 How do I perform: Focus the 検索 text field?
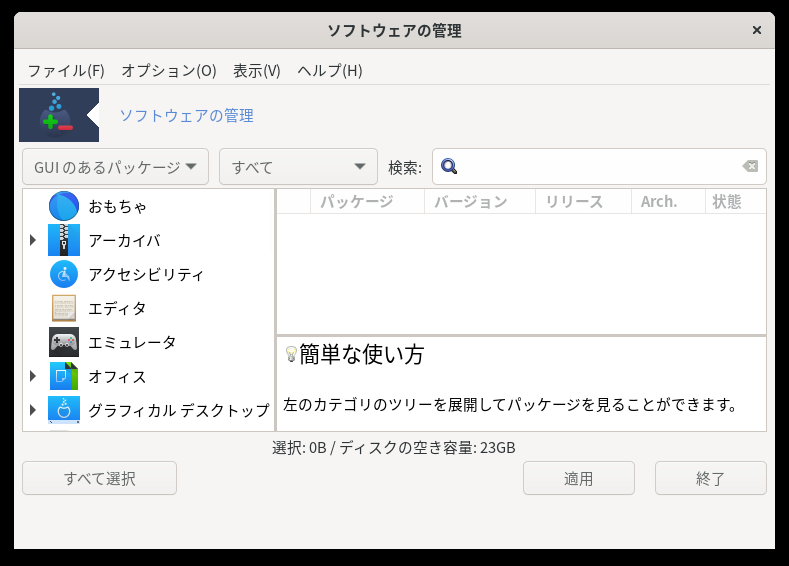tap(599, 167)
